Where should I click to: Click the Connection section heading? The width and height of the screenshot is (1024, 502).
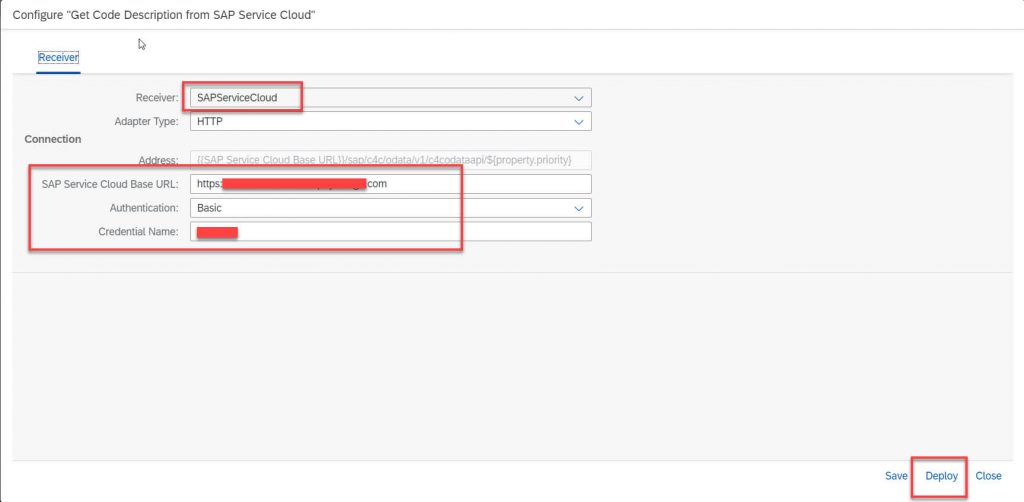click(x=53, y=139)
